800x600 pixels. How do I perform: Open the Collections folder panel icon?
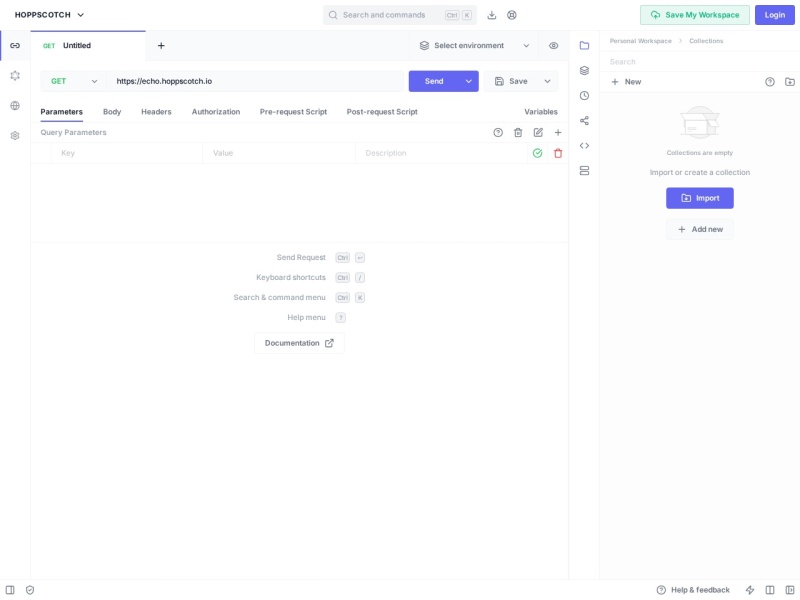click(584, 45)
